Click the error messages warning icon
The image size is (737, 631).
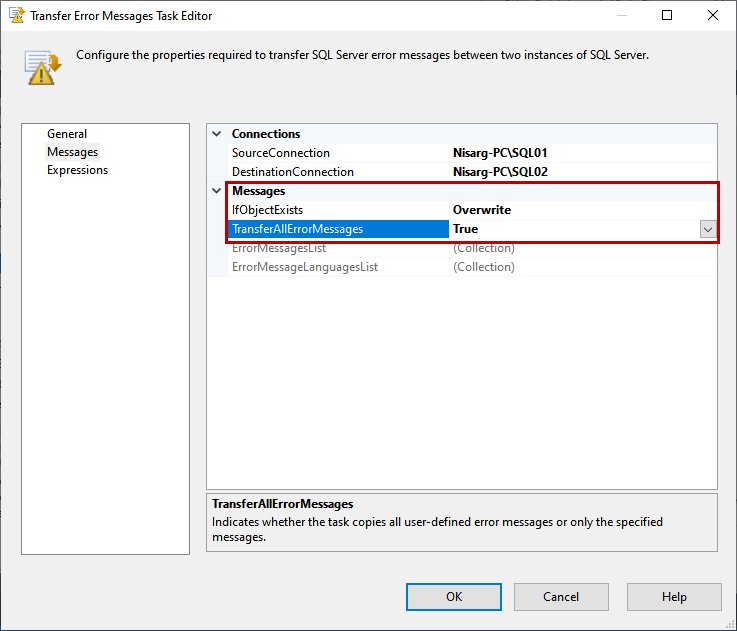click(43, 67)
